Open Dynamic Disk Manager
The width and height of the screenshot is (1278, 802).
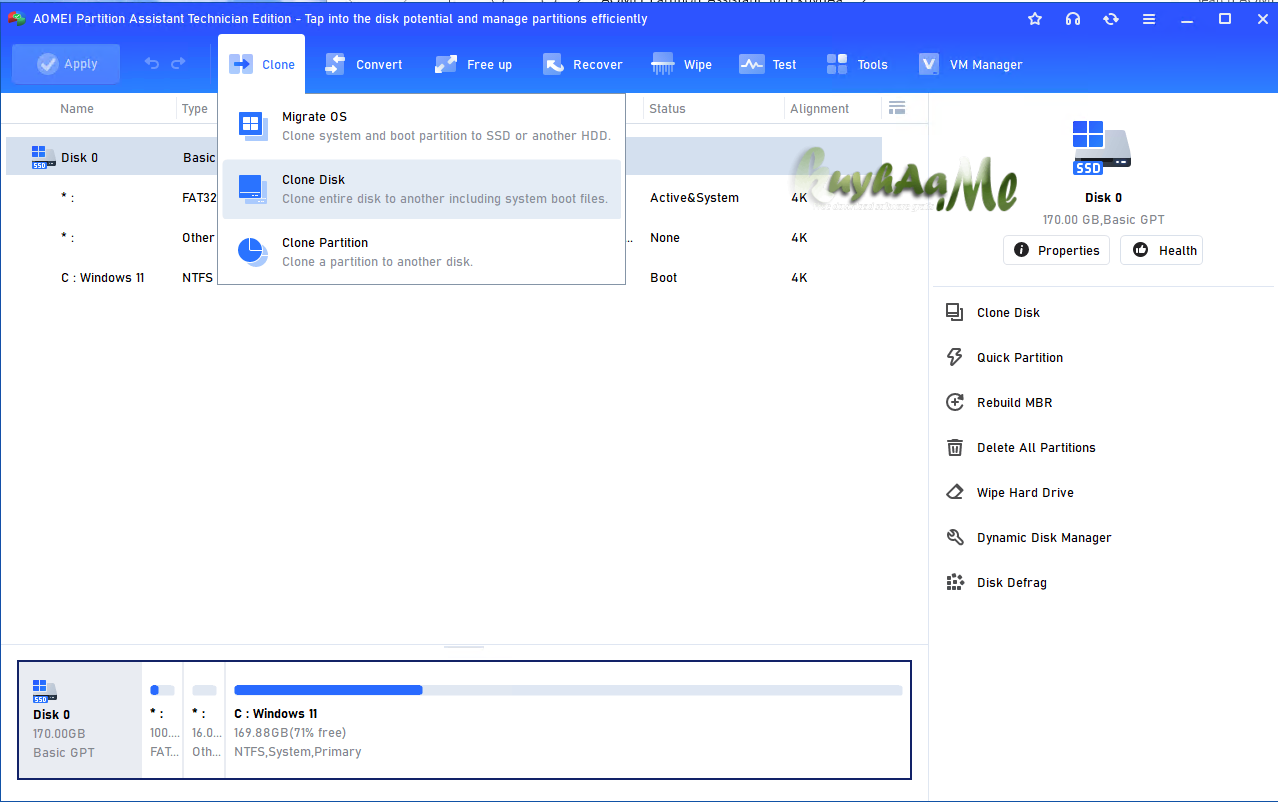1044,537
